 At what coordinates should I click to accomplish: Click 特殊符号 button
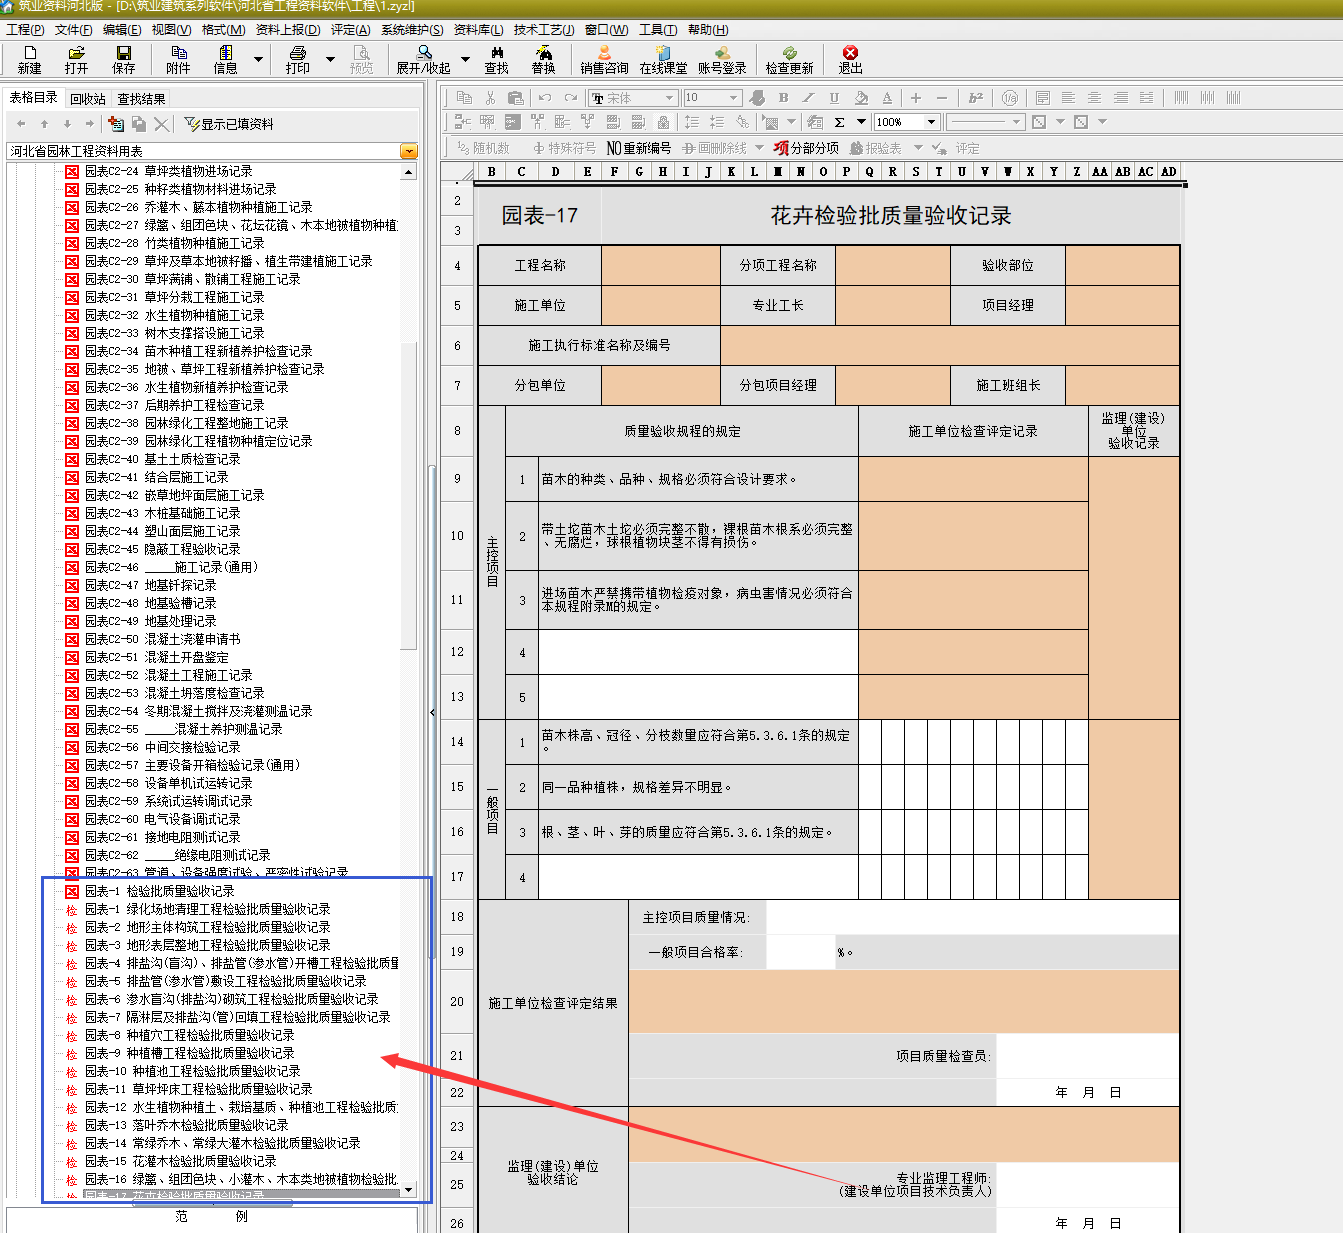pyautogui.click(x=564, y=148)
